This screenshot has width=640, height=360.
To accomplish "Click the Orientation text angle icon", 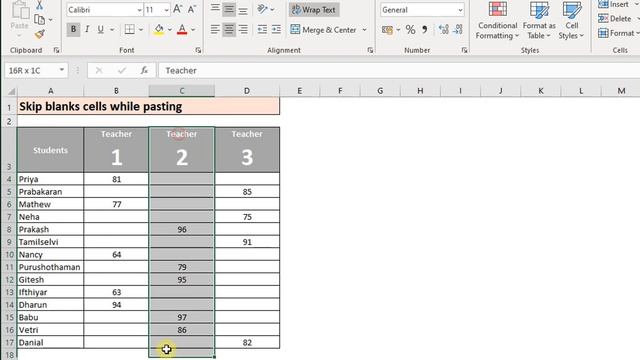I will click(x=262, y=9).
